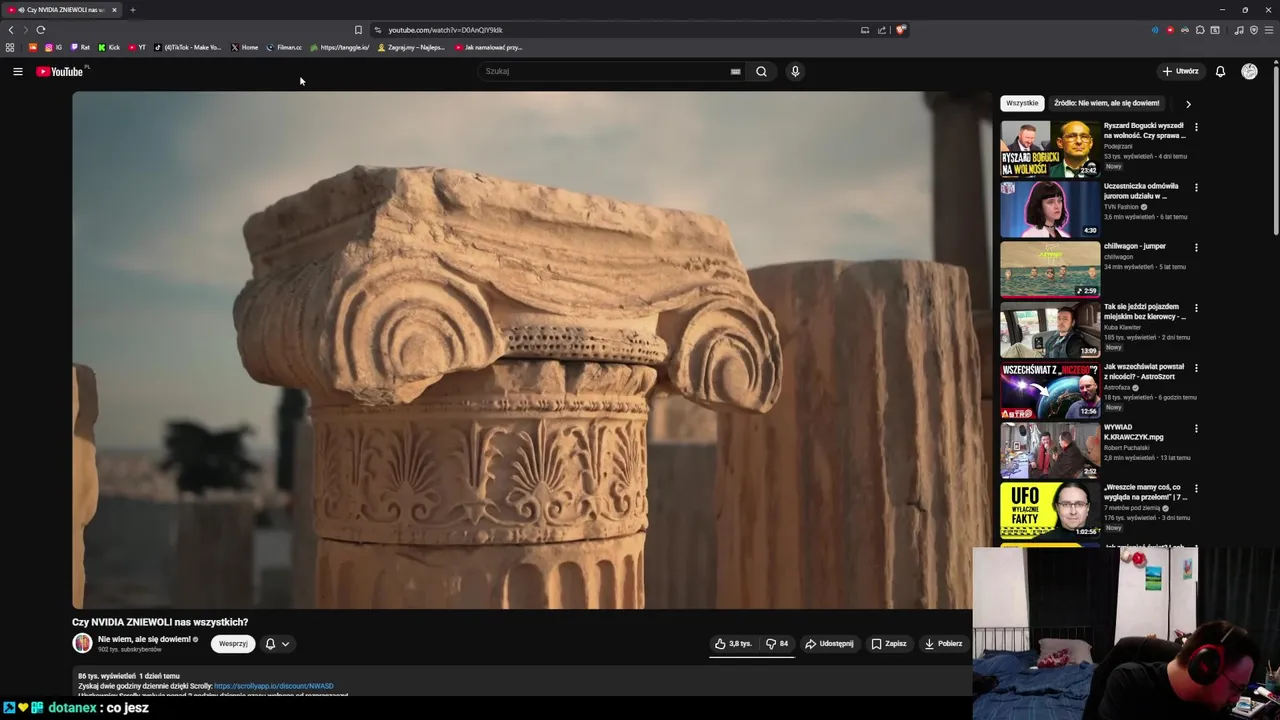
Task: Open WYWIAD K.KRAWCZYK.mpg video title
Action: (1134, 432)
